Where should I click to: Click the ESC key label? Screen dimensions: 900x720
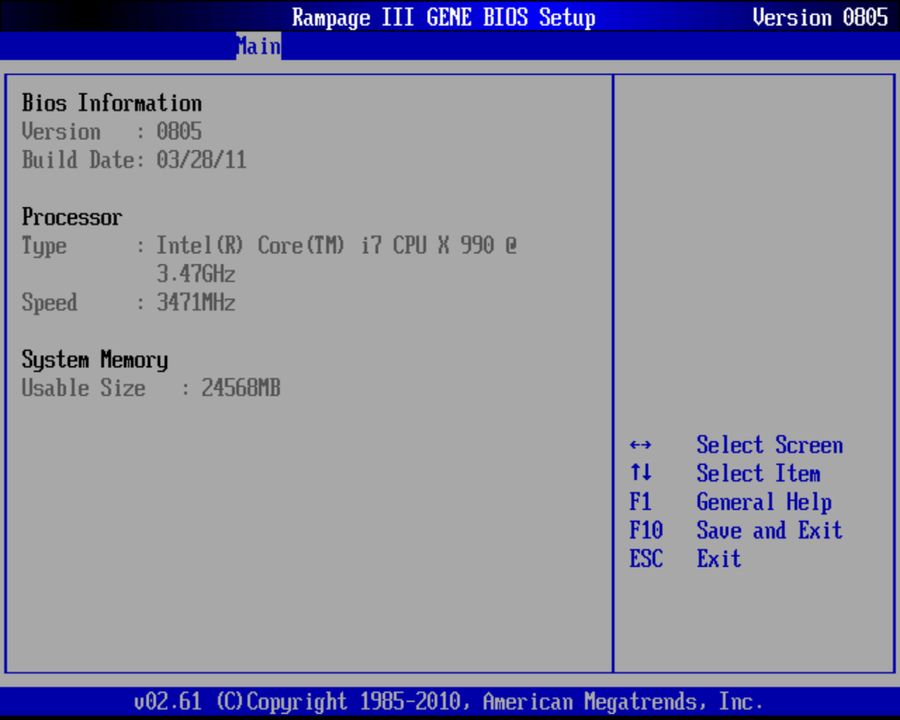pos(646,559)
